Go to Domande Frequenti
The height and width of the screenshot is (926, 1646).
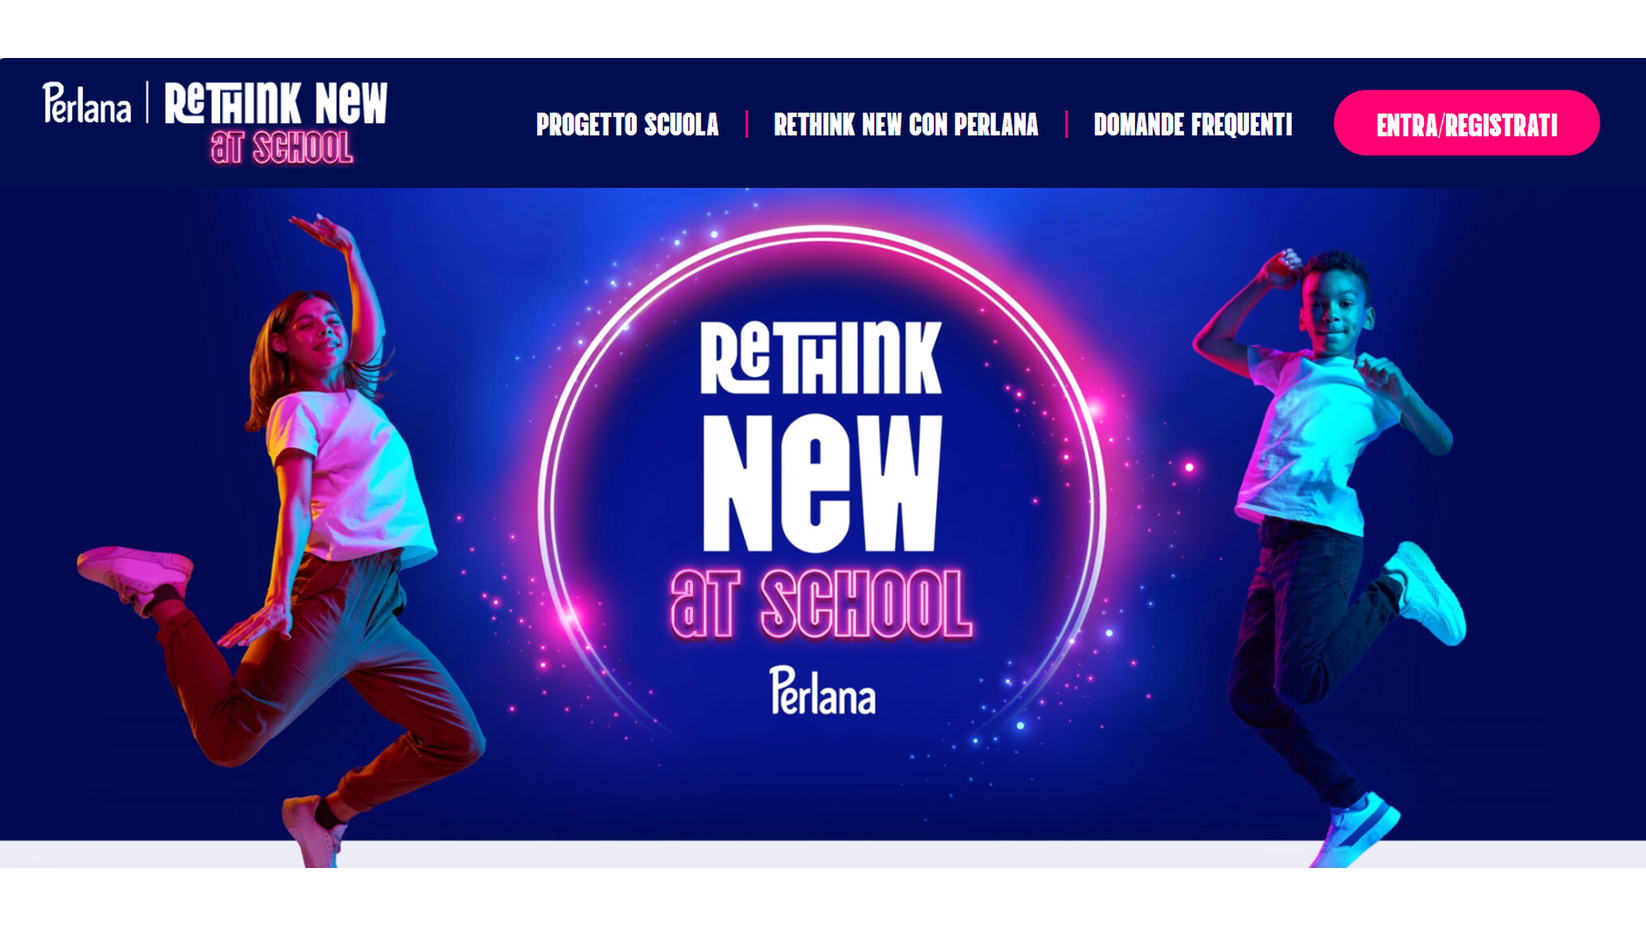click(x=1193, y=125)
